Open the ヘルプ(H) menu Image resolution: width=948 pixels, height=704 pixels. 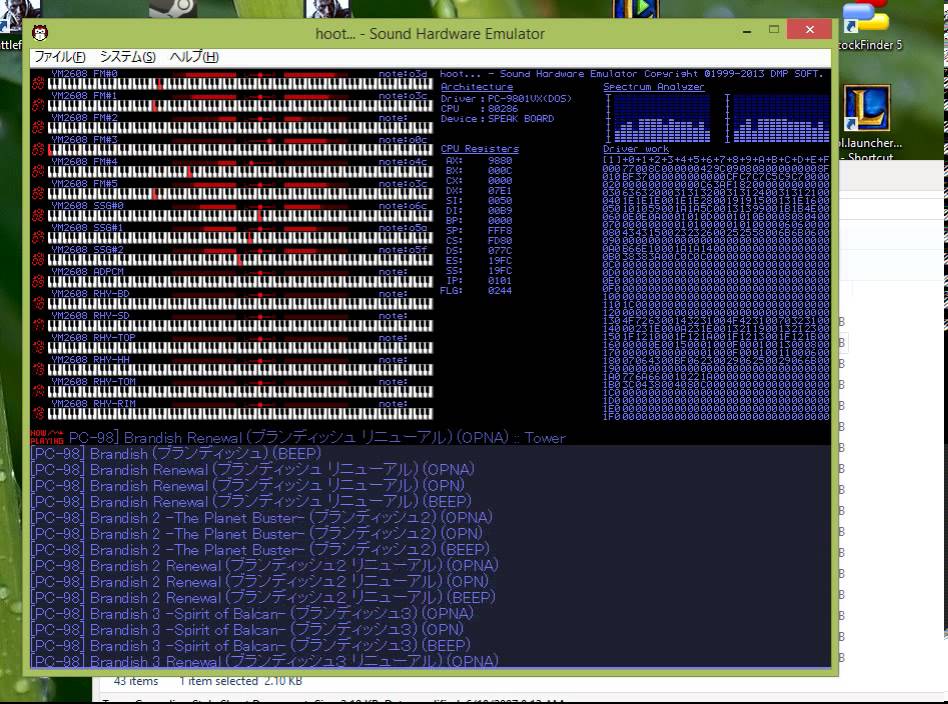[193, 57]
